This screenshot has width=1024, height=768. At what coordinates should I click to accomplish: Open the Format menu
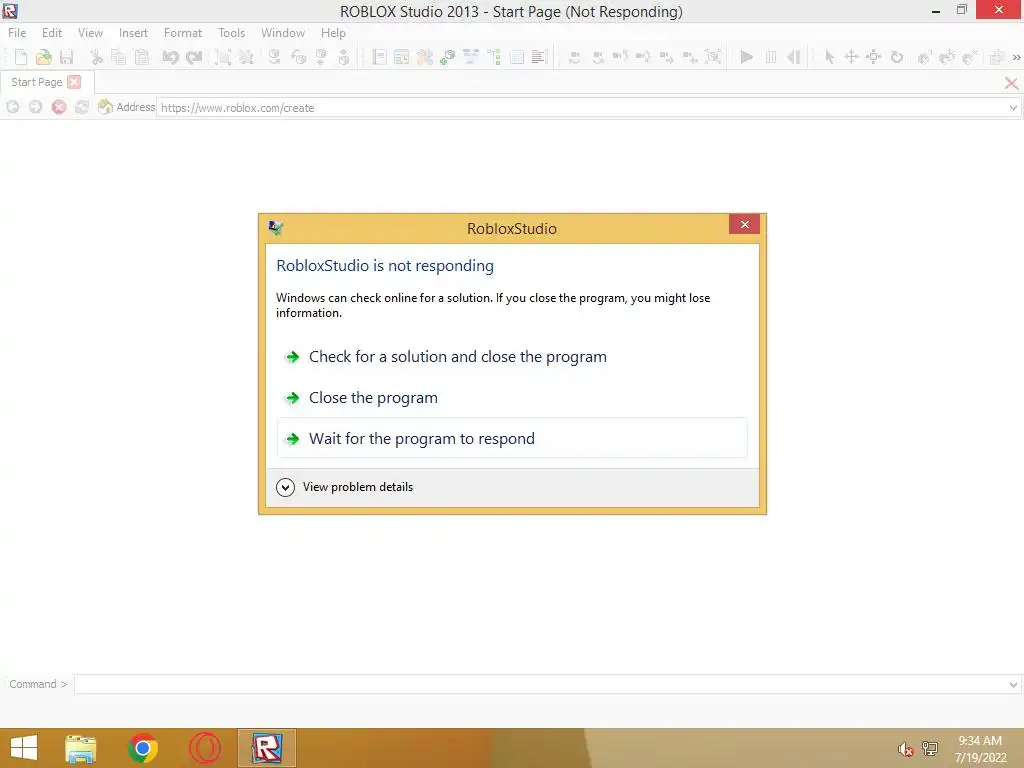click(183, 33)
